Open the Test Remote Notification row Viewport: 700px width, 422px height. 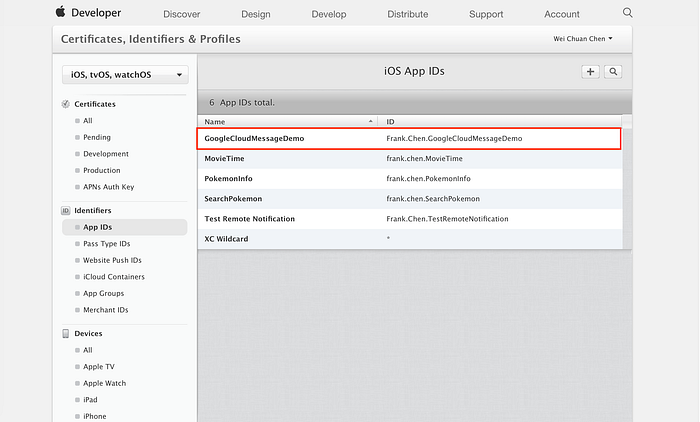410,219
